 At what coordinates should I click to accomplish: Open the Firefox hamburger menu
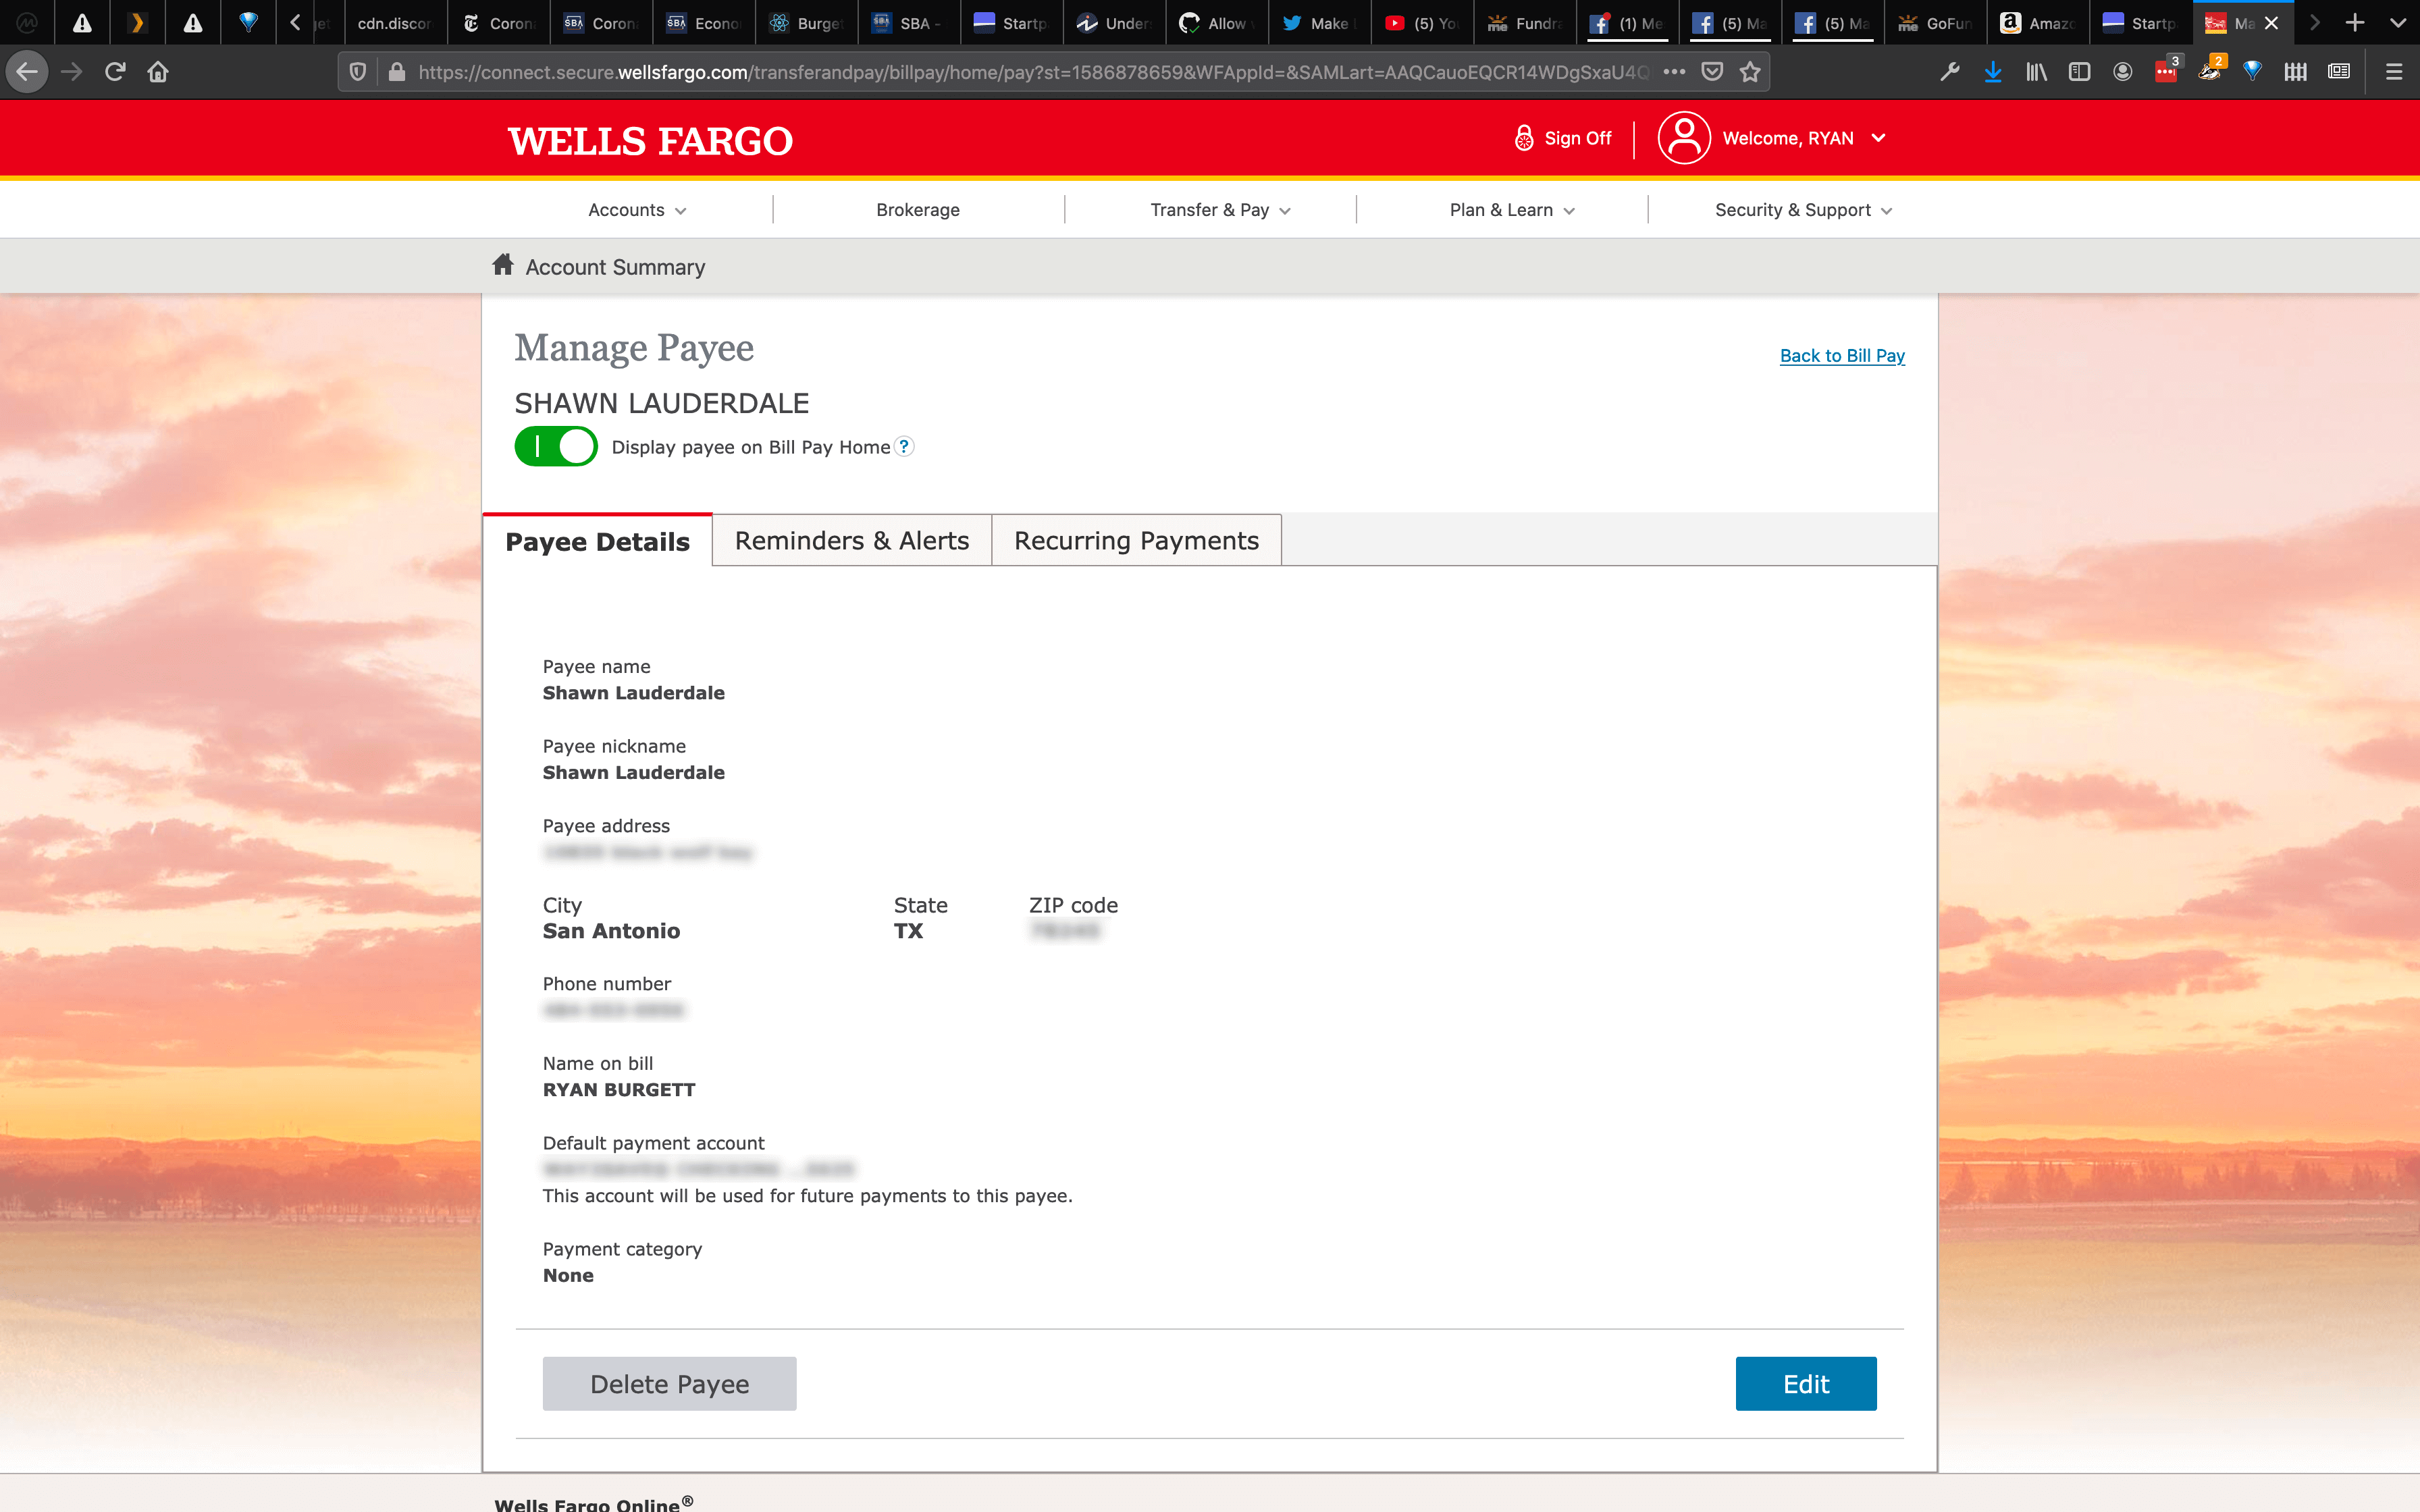pos(2394,72)
